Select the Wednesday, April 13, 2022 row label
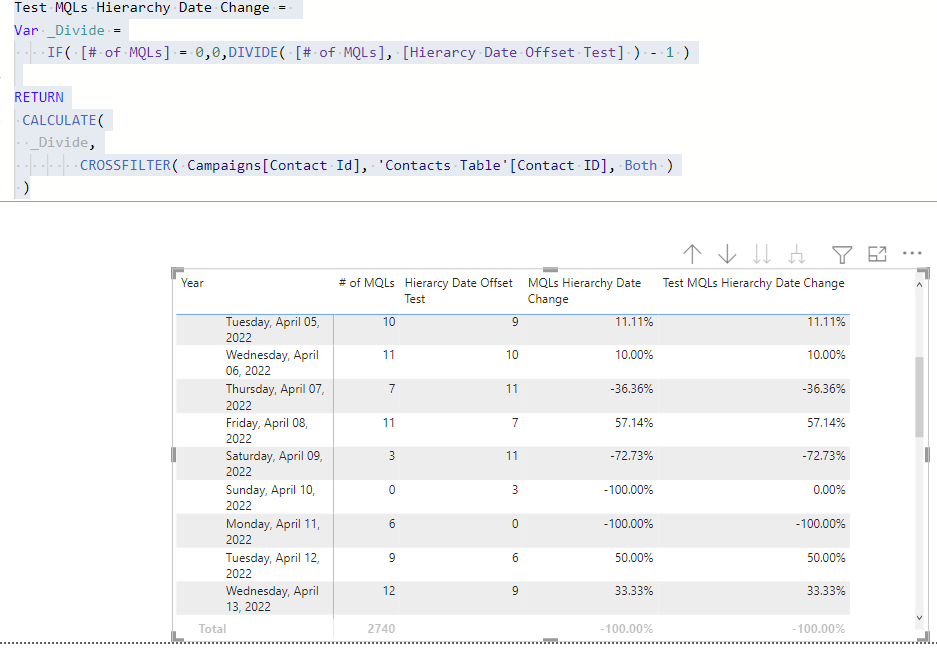937x658 pixels. tap(272, 599)
